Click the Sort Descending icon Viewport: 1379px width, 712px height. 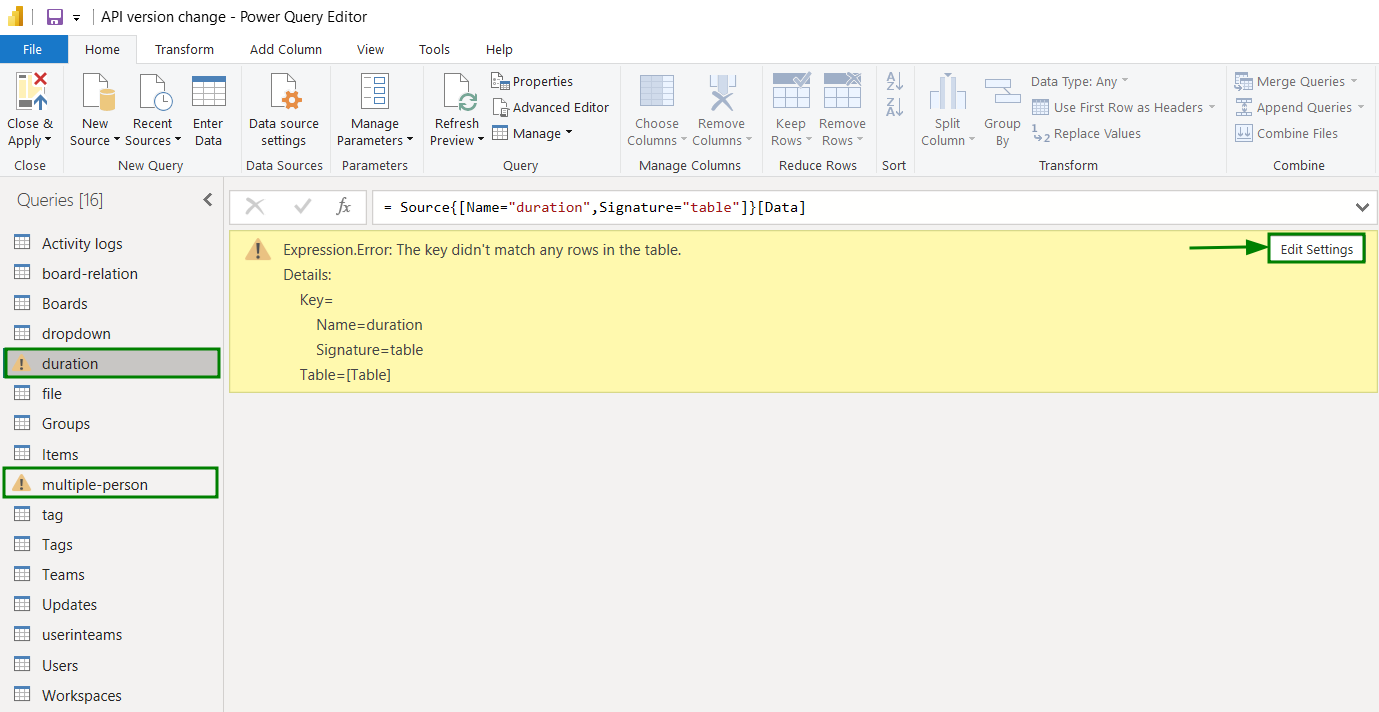[x=895, y=107]
